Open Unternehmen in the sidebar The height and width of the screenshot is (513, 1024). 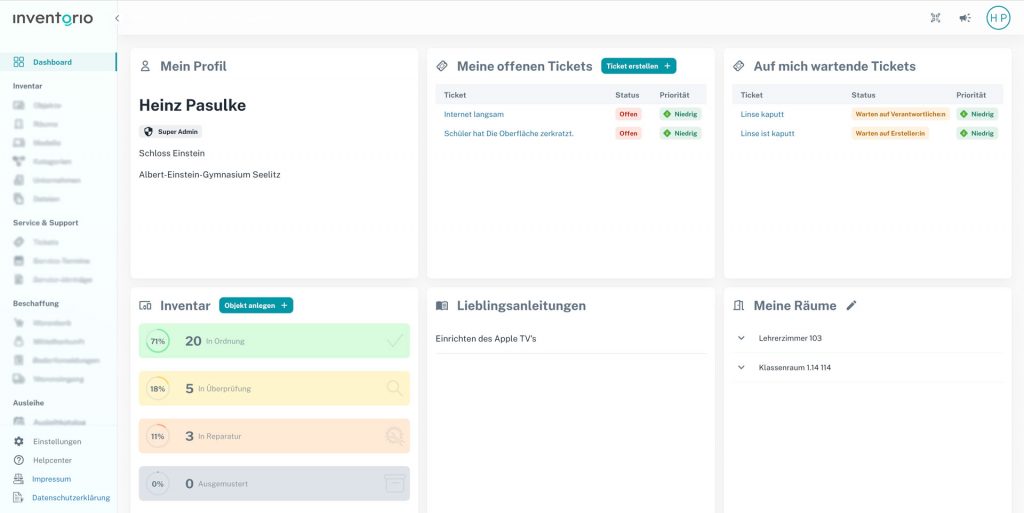(57, 180)
